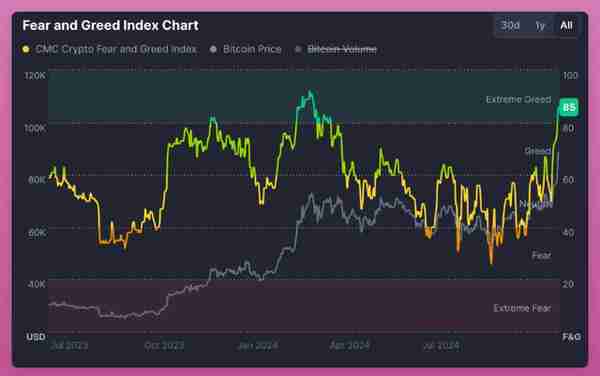Enable the struck-through Bitcoin Volume series
600x376 pixels.
(x=342, y=49)
